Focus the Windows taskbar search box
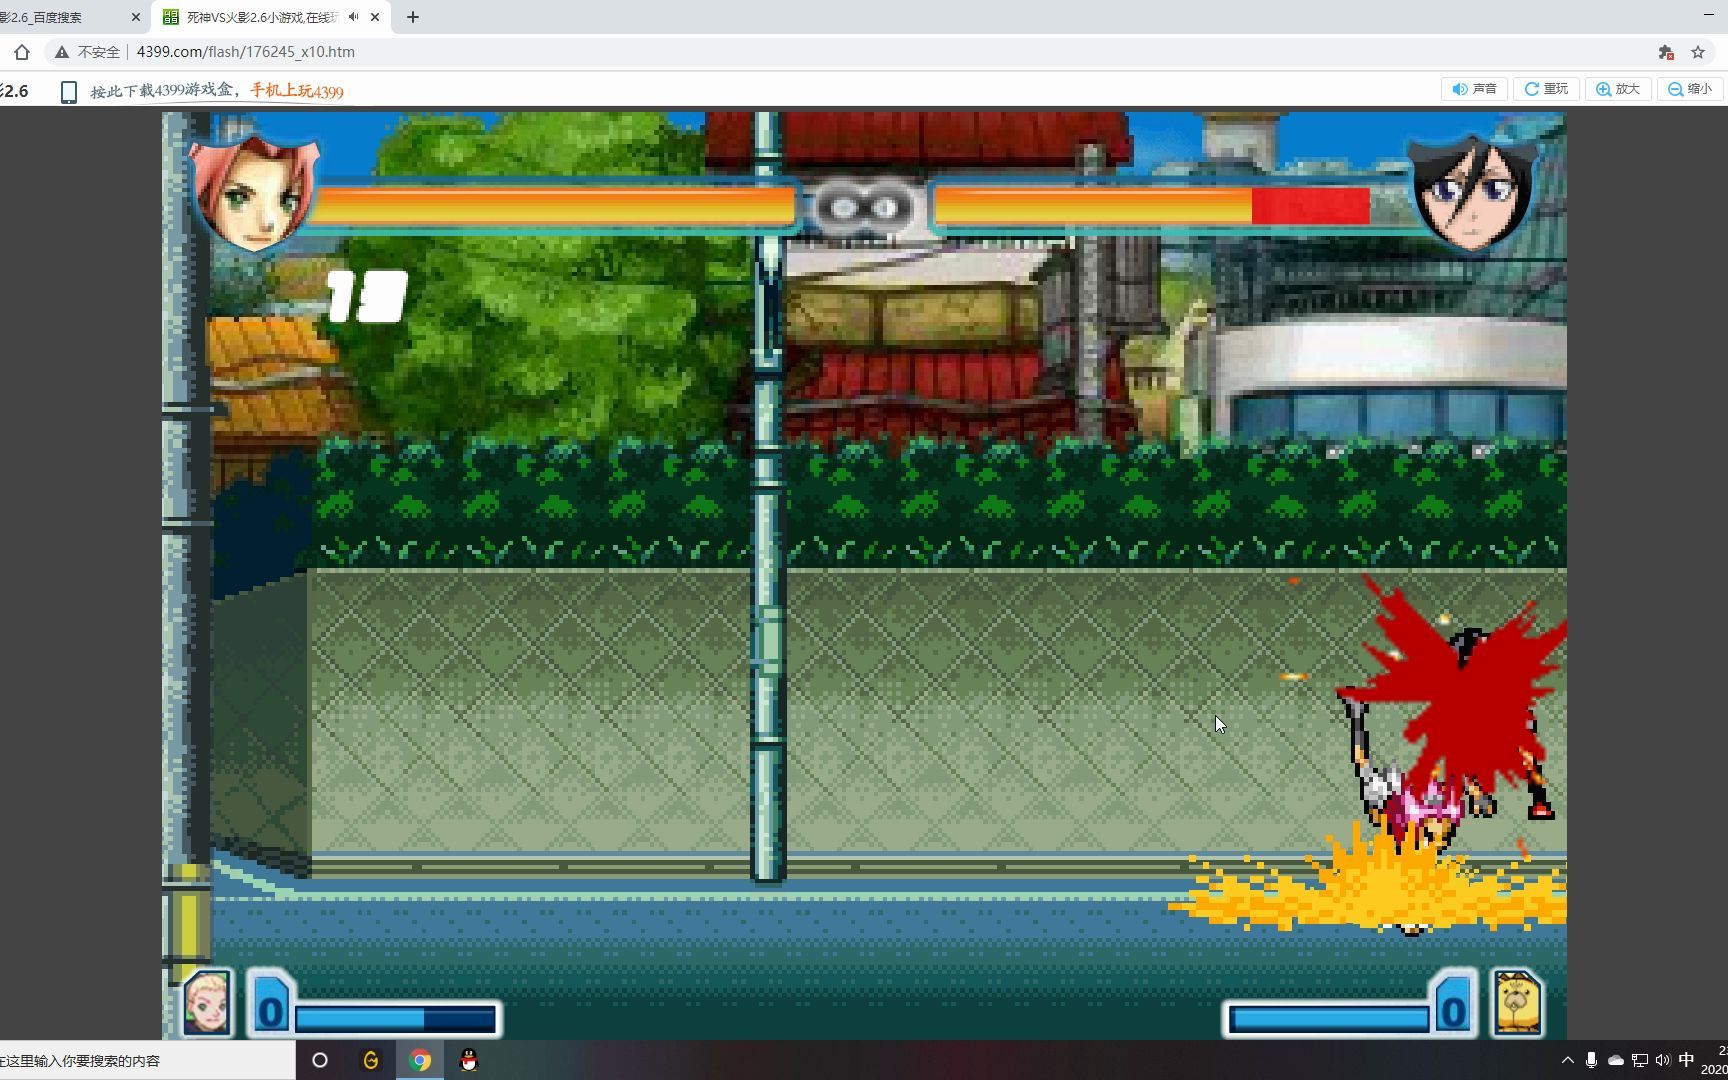This screenshot has width=1728, height=1080. click(147, 1060)
